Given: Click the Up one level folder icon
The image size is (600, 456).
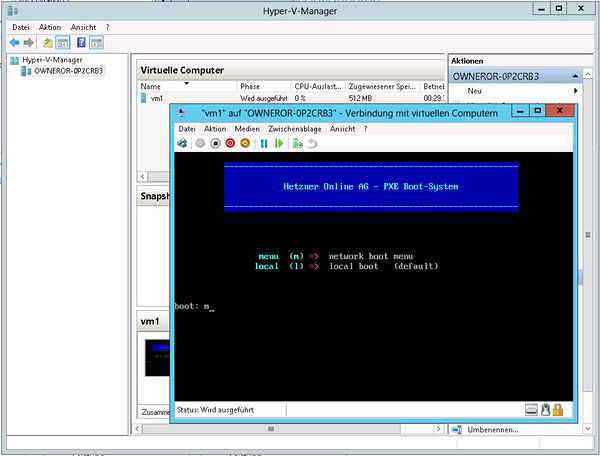Looking at the screenshot, I should [x=47, y=42].
